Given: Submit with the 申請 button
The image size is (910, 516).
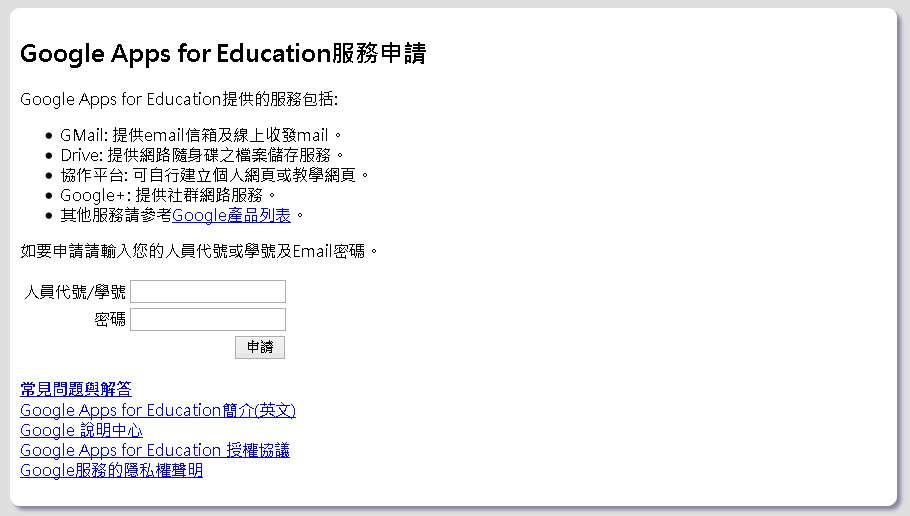Looking at the screenshot, I should (x=260, y=347).
